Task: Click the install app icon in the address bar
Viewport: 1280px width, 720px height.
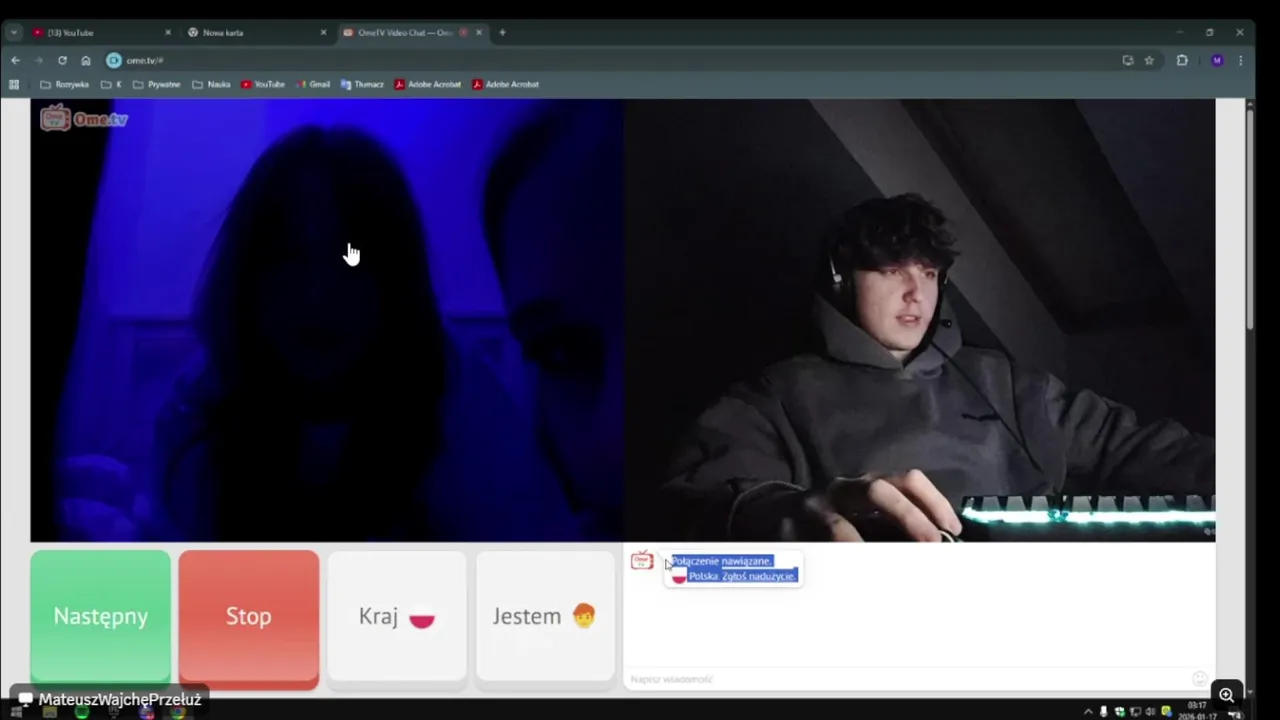Action: [1128, 60]
